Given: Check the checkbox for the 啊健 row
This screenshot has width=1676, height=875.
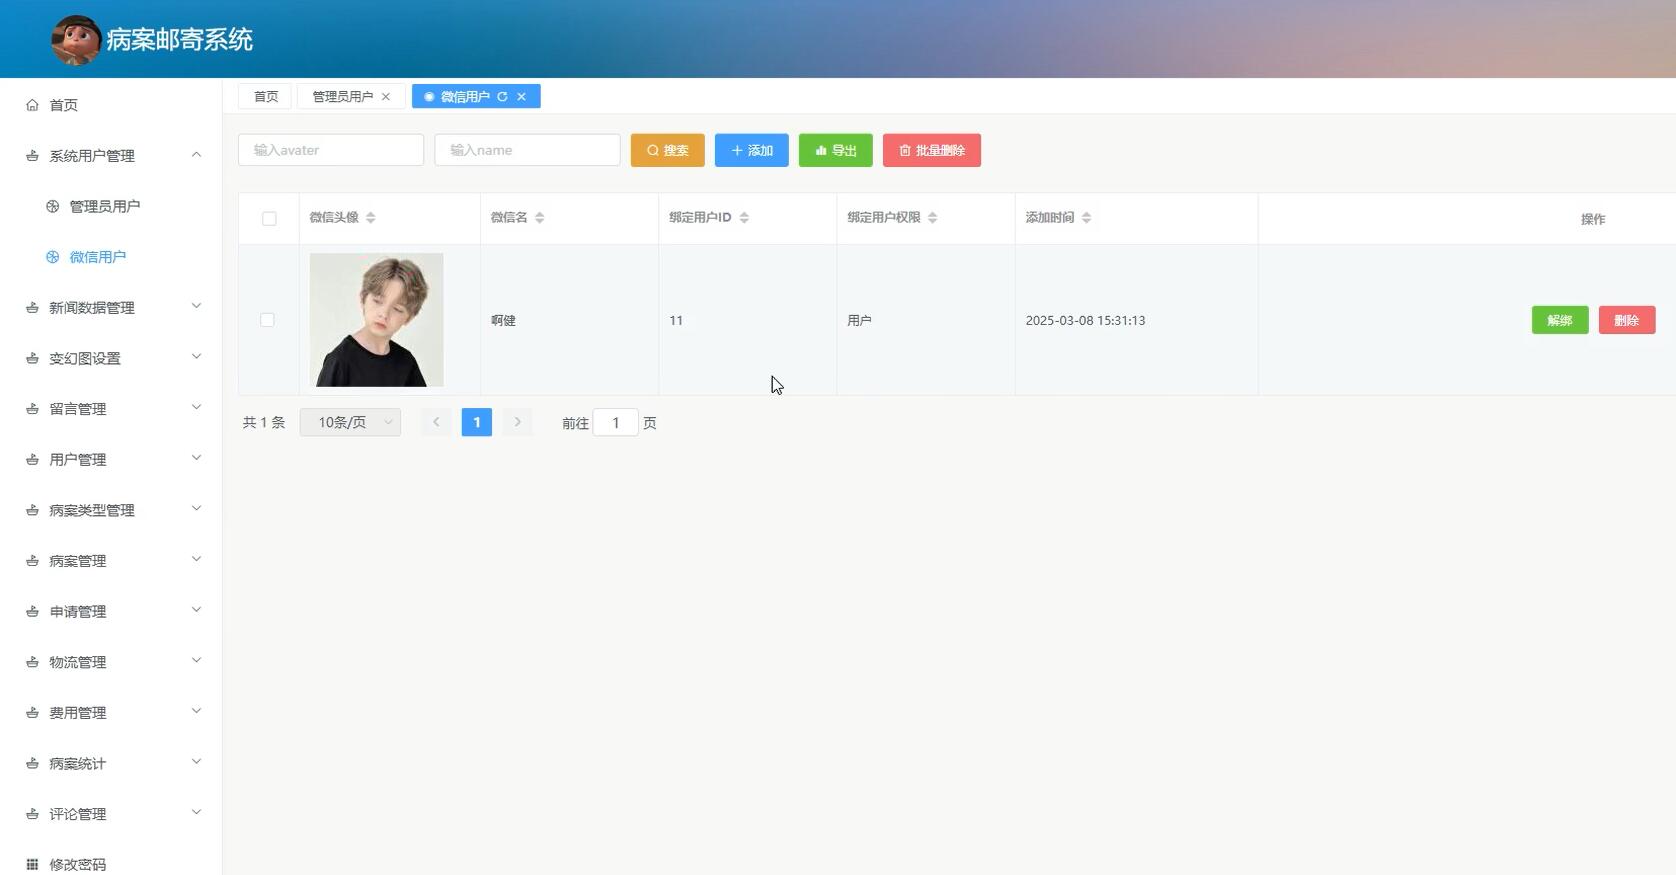Looking at the screenshot, I should tap(267, 320).
